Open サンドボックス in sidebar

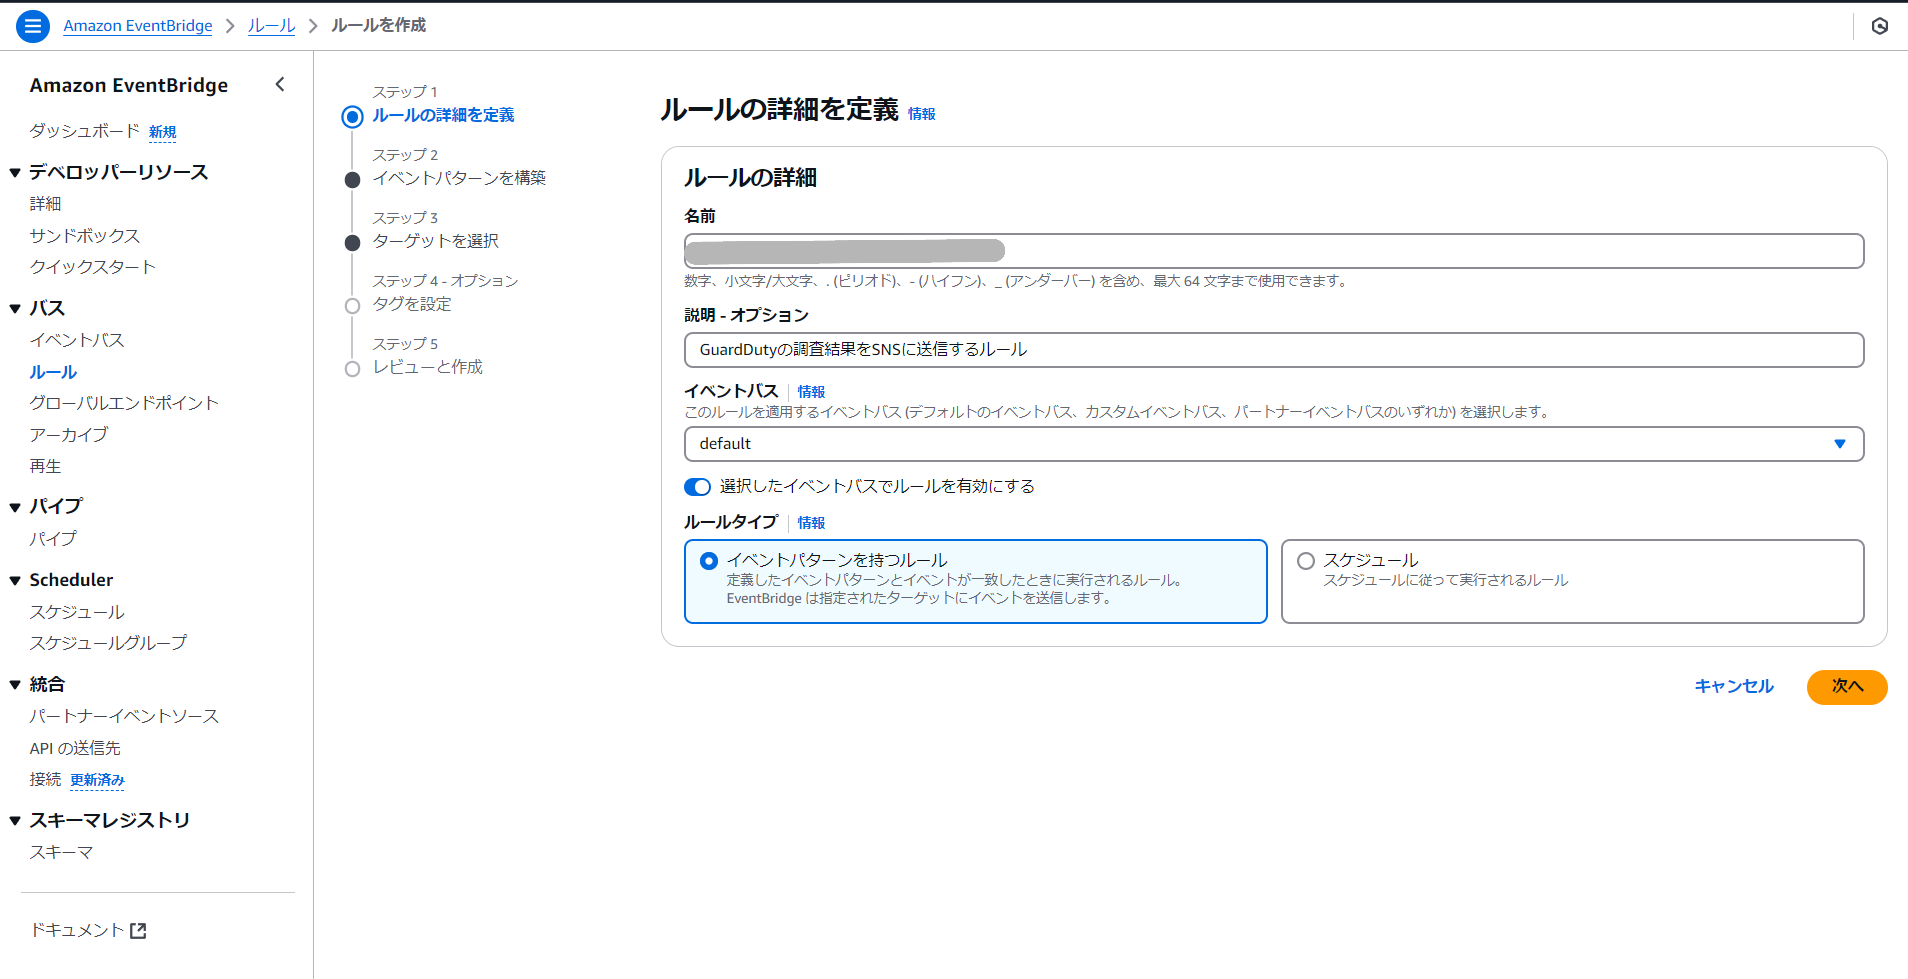coord(85,236)
